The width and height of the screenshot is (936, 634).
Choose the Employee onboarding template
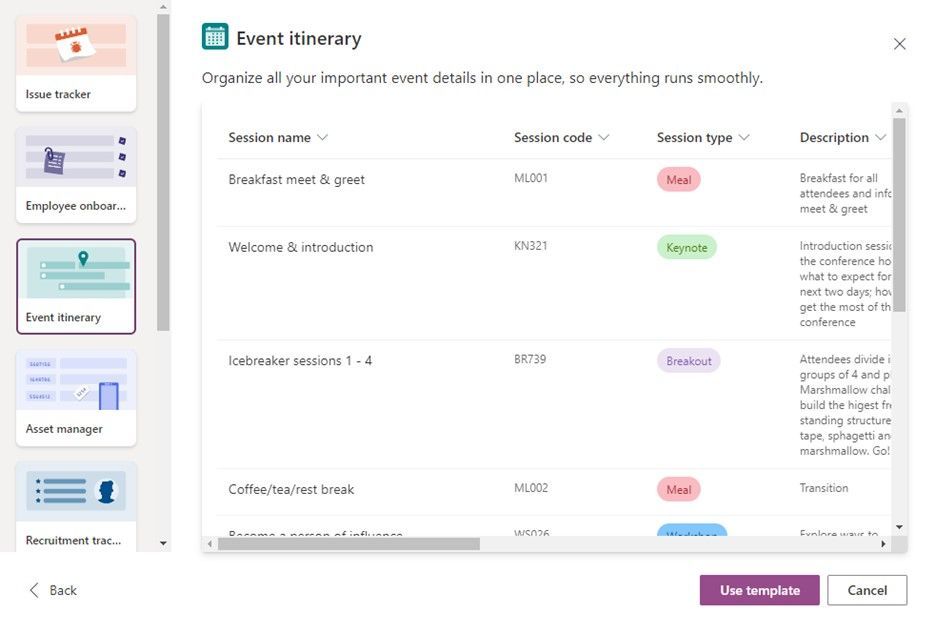(76, 174)
